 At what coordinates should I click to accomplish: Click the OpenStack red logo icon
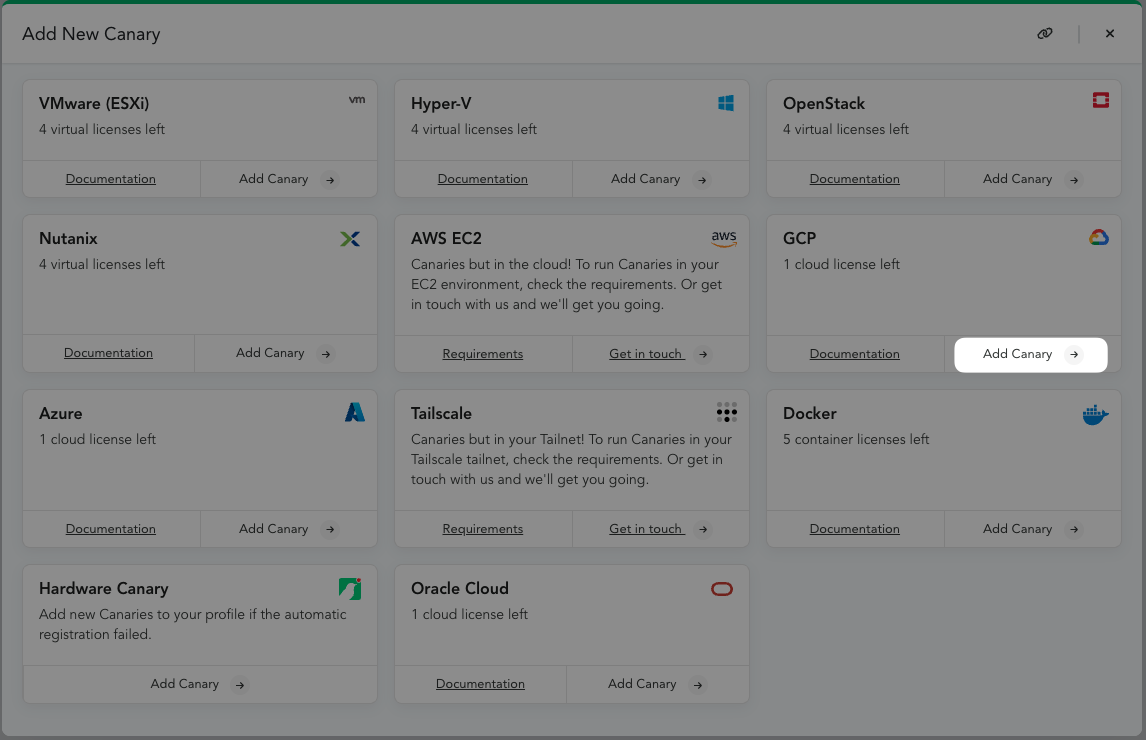tap(1100, 100)
